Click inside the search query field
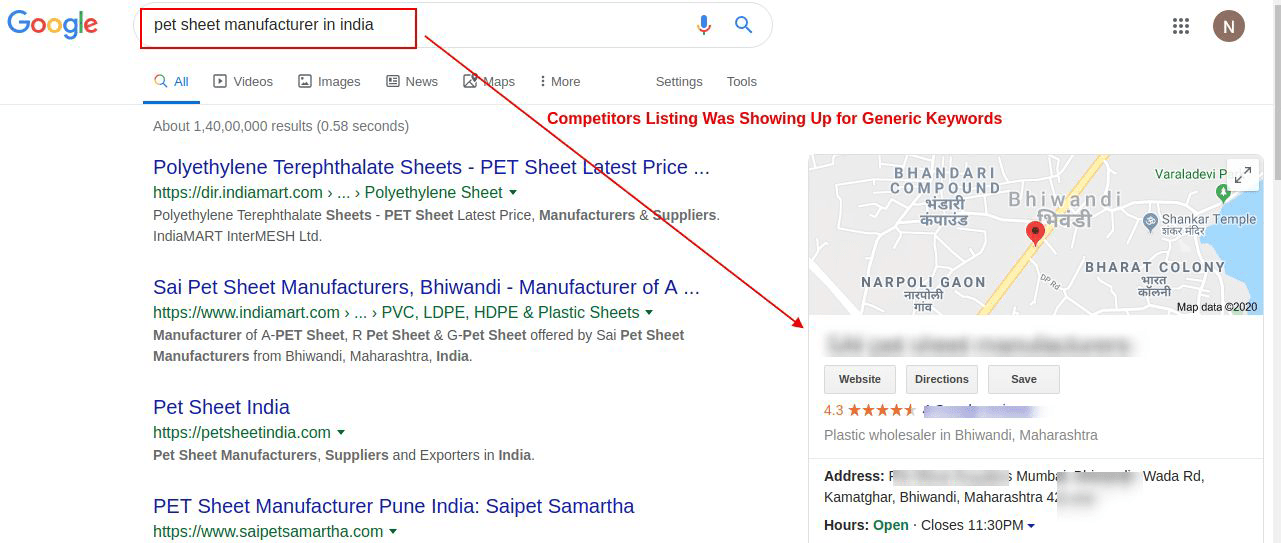 pos(420,25)
